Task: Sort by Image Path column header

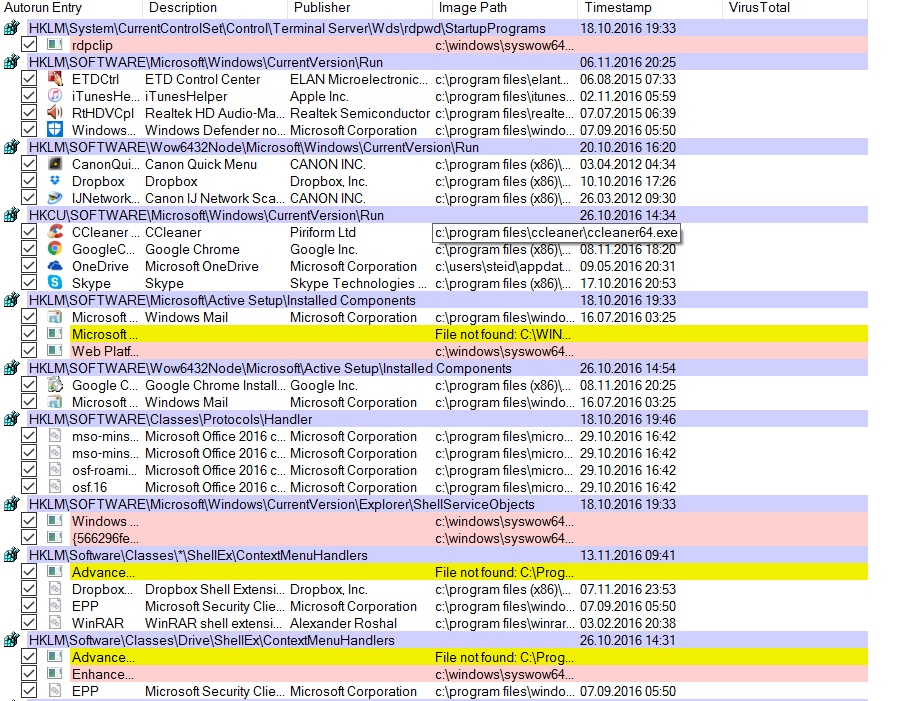Action: 505,8
